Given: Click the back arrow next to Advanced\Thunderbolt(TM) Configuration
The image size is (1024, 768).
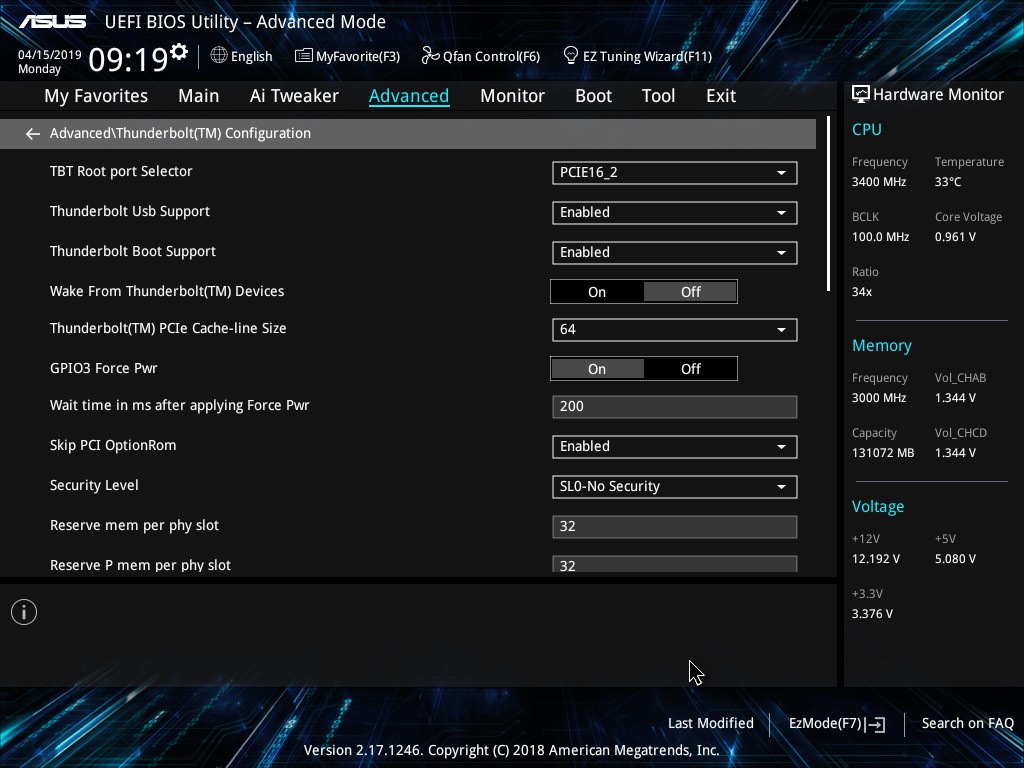Looking at the screenshot, I should point(33,134).
